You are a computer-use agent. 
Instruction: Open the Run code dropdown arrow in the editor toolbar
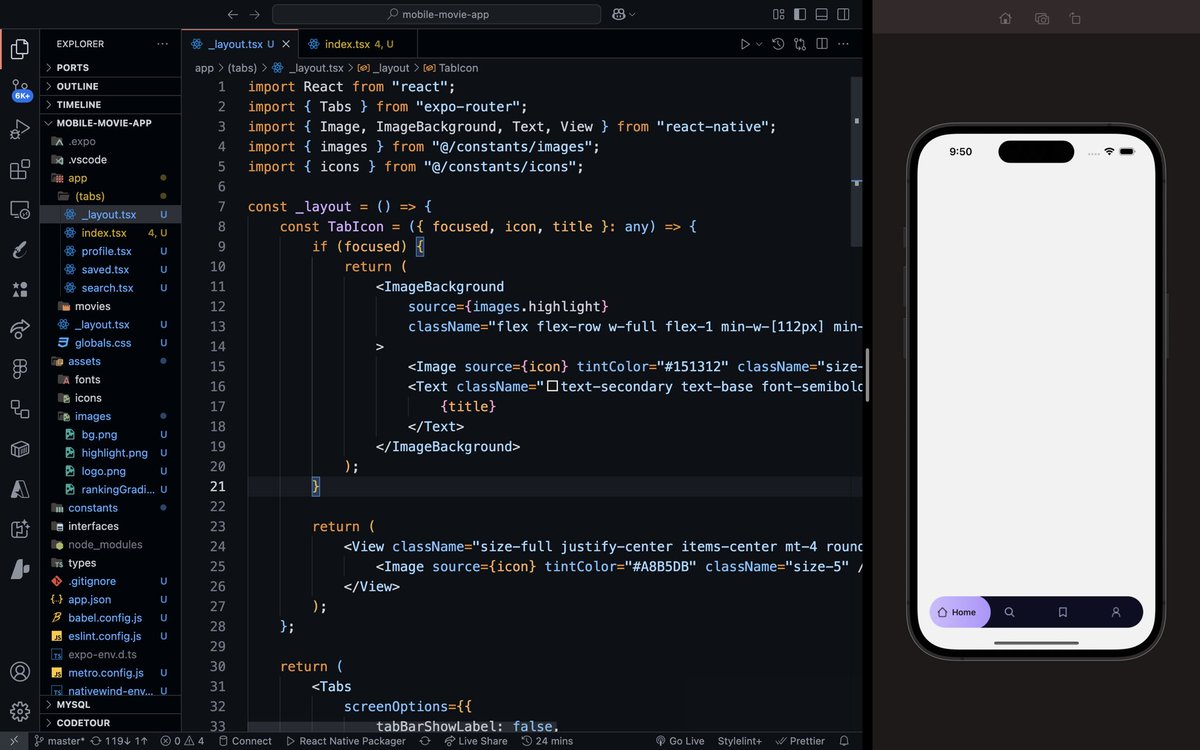pos(759,44)
